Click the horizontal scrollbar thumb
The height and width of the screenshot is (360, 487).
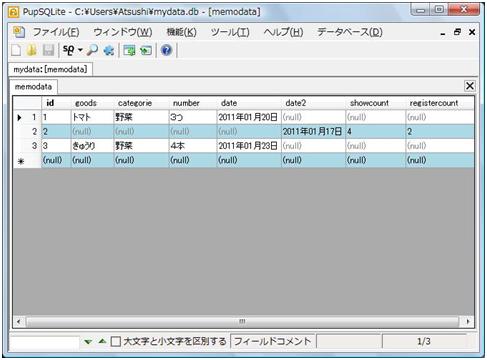pyautogui.click(x=242, y=322)
